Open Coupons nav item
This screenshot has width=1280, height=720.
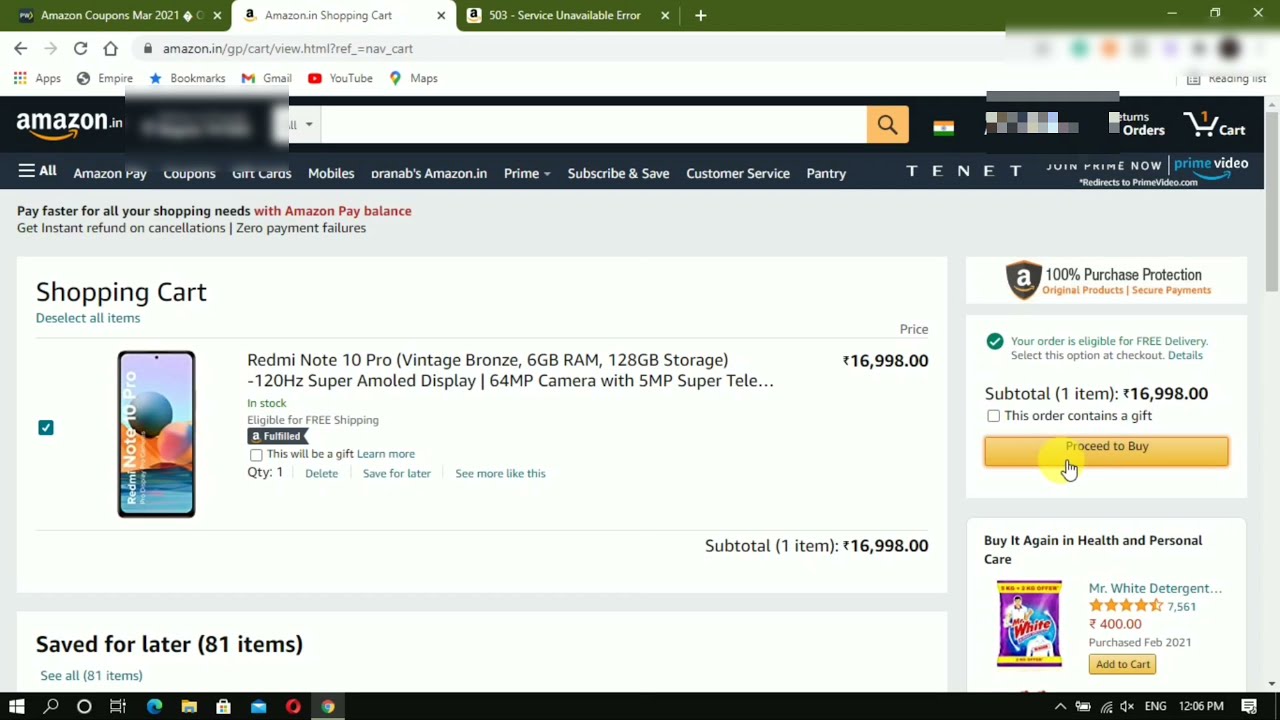(189, 173)
